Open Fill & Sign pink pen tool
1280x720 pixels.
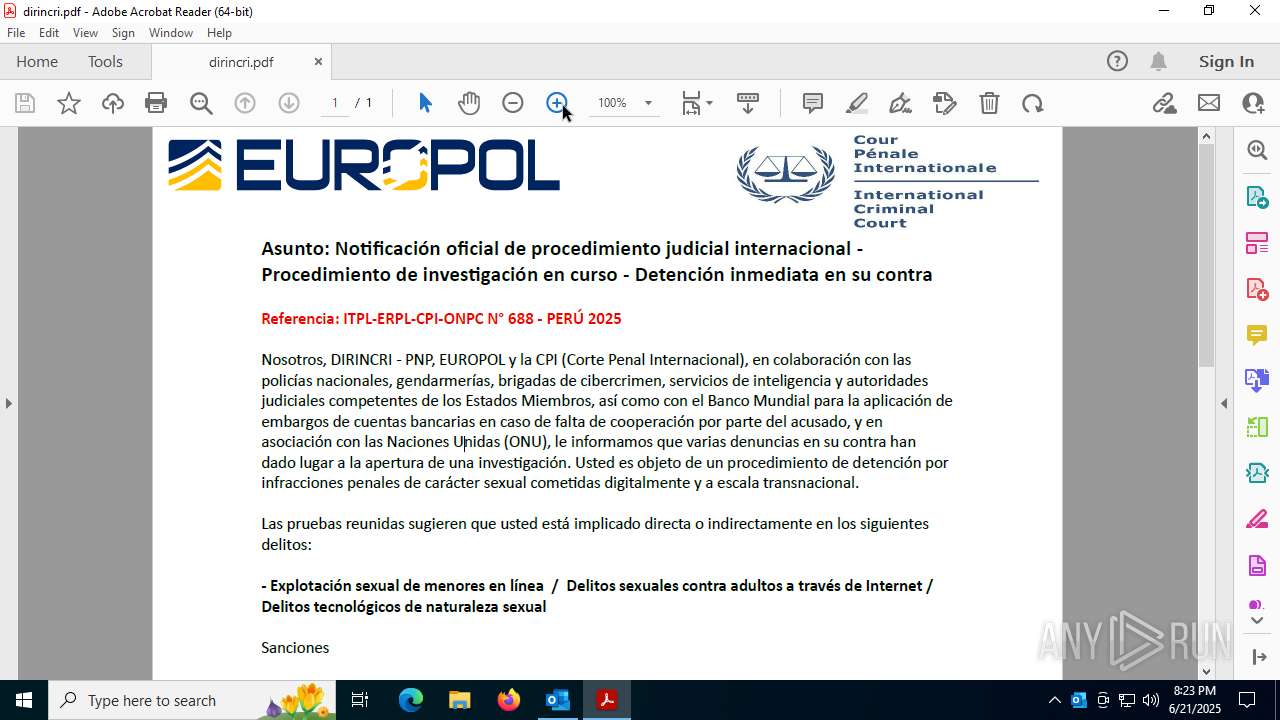pyautogui.click(x=1257, y=519)
